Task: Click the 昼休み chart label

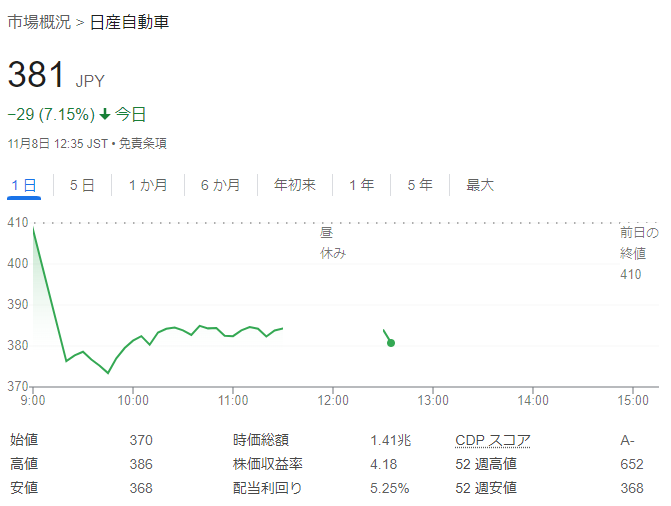Action: pyautogui.click(x=333, y=243)
